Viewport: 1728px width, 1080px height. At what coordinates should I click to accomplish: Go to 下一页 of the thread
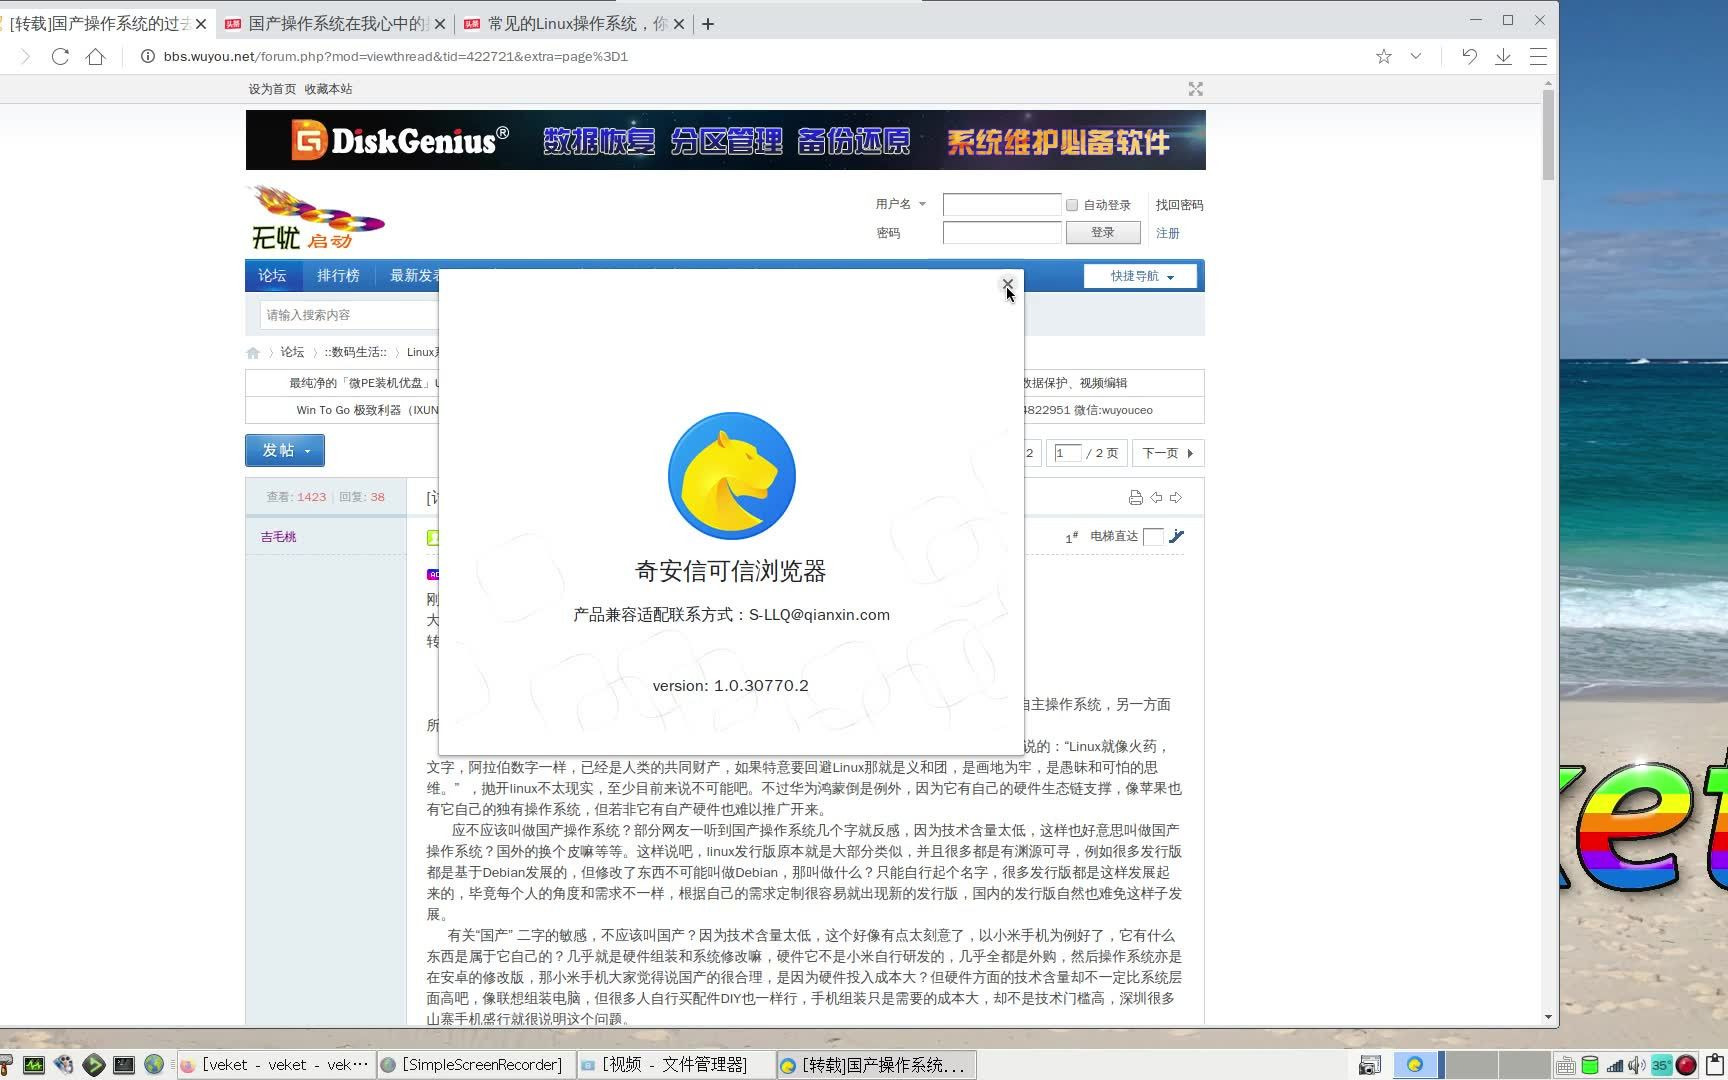click(x=1168, y=453)
